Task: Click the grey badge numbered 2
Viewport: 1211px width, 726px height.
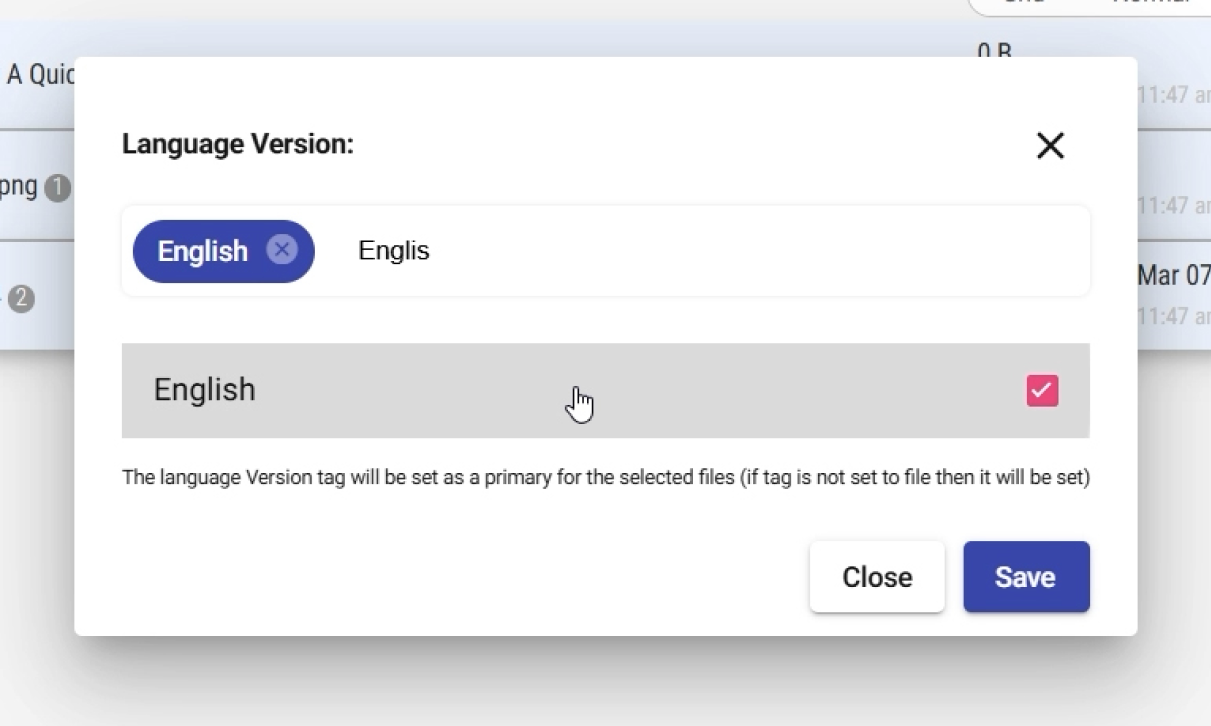Action: (22, 298)
